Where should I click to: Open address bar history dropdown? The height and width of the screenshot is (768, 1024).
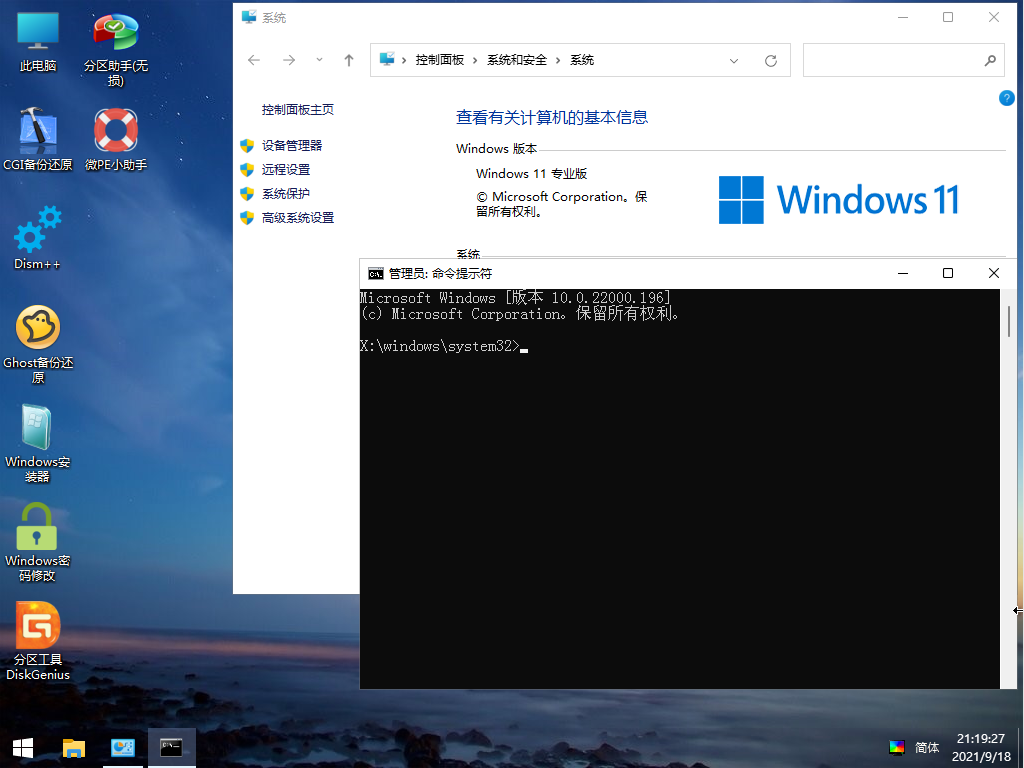[733, 61]
